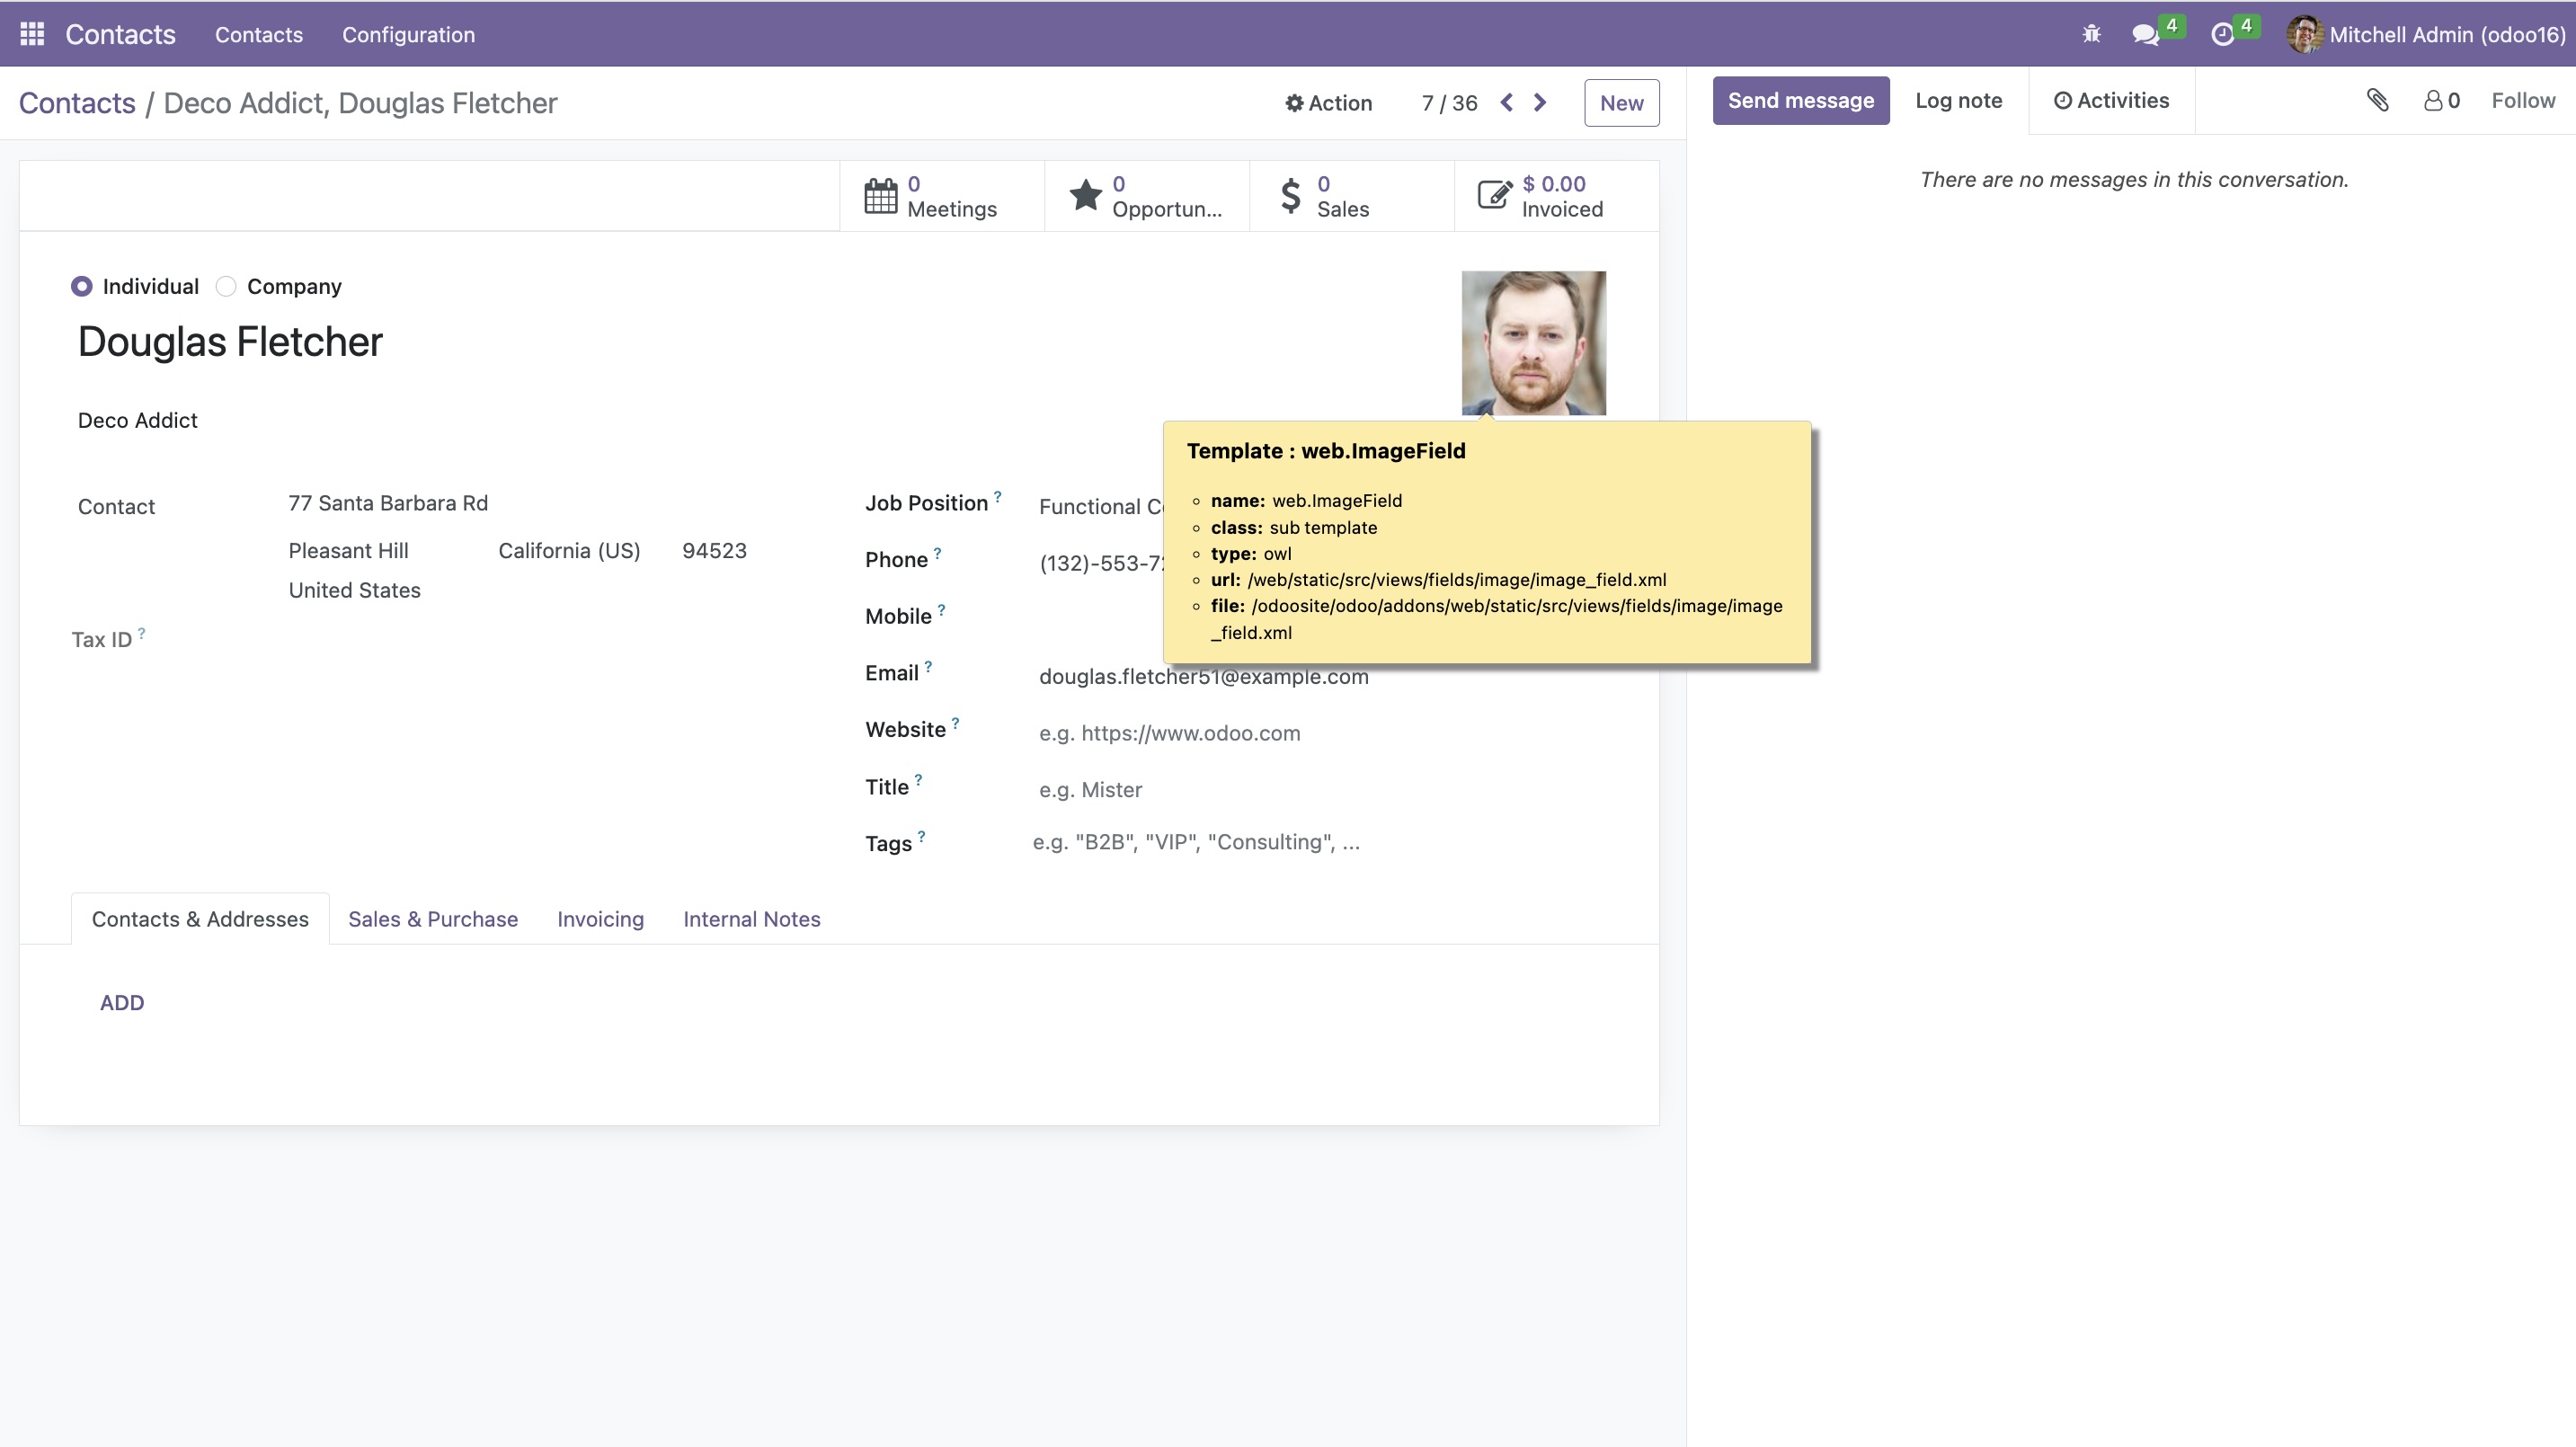Click the paperclip attachments icon

point(2378,100)
